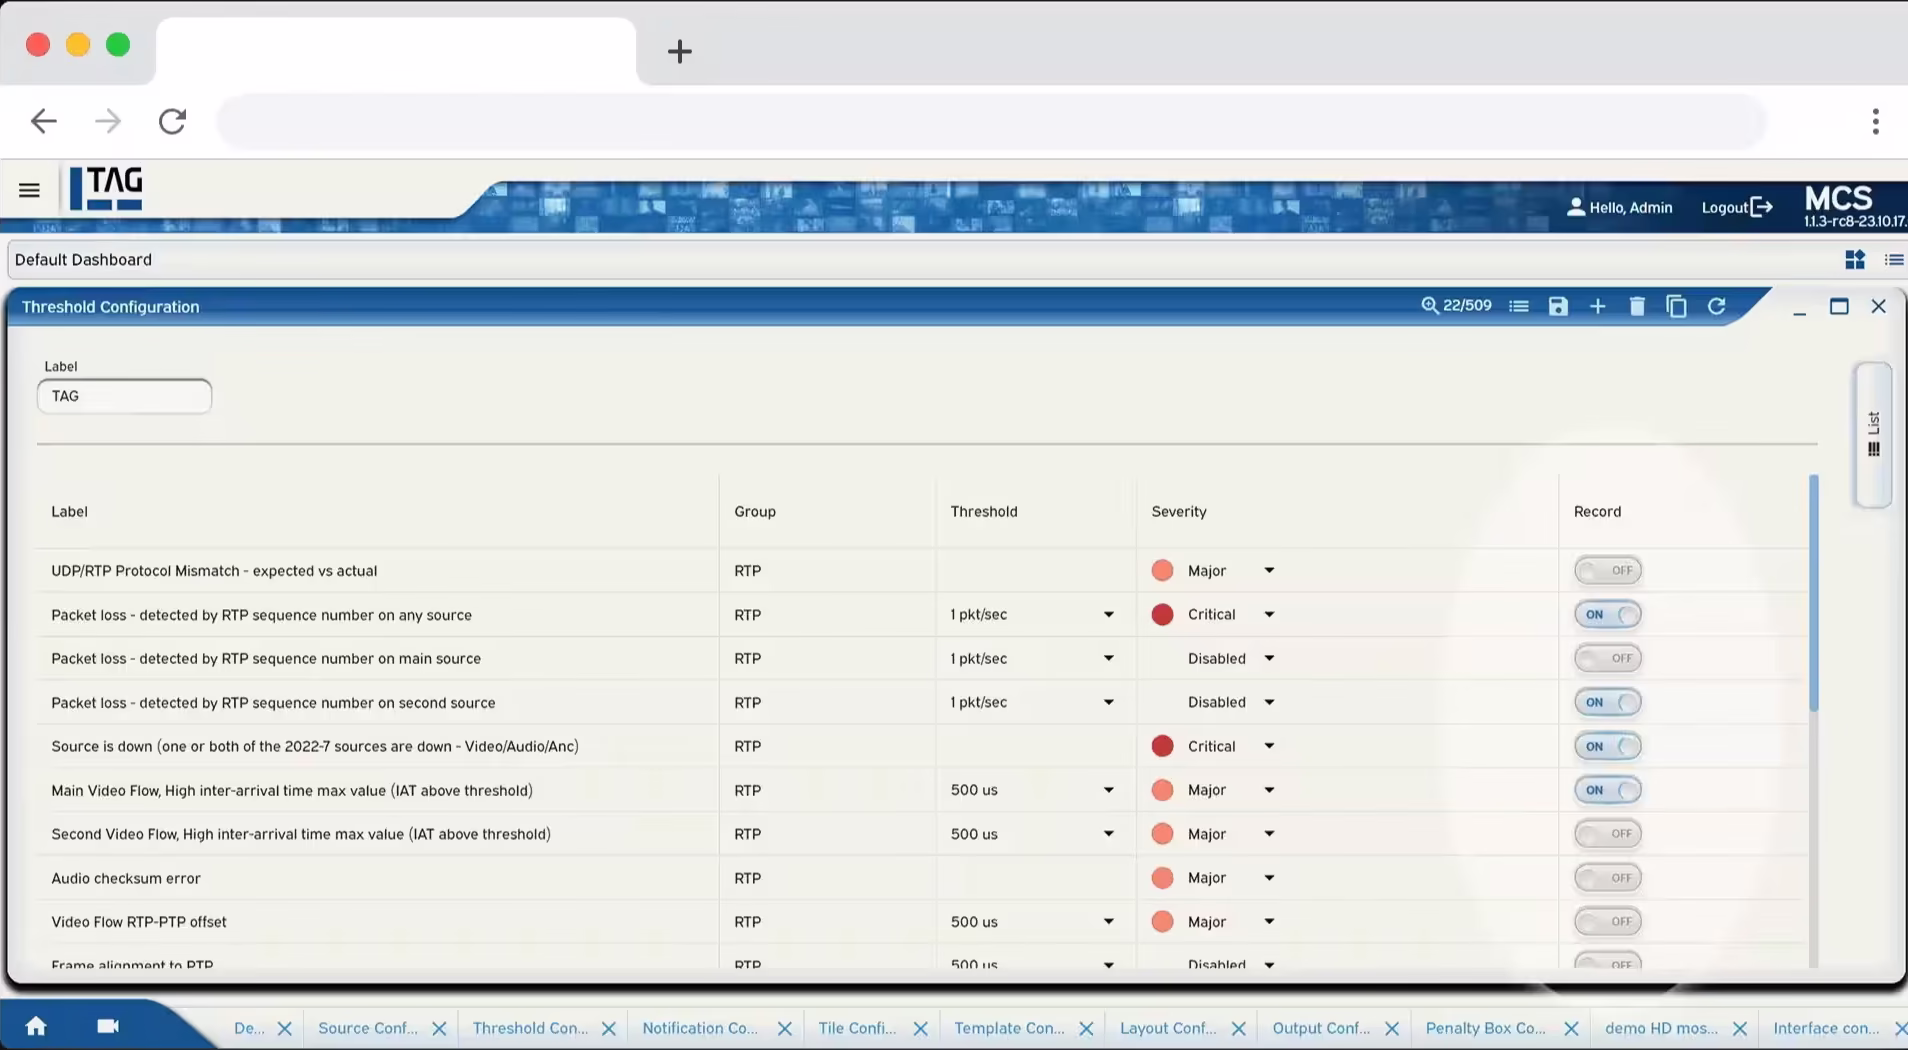Open the threshold search with 22/509 counter
The width and height of the screenshot is (1908, 1050).
pyautogui.click(x=1456, y=306)
